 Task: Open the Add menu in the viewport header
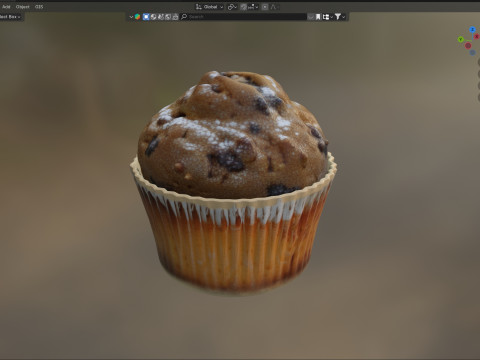[6, 7]
